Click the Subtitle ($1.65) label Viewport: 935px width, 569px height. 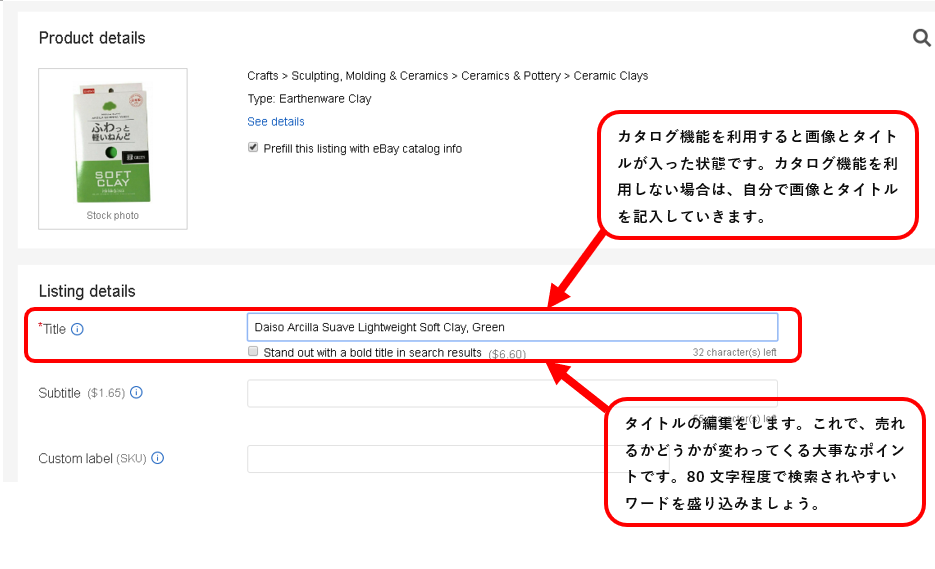pyautogui.click(x=82, y=393)
